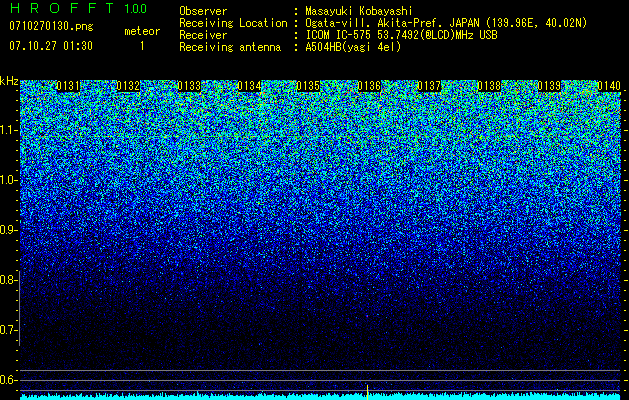Screen dimensions: 629x400
Task: Click the HROFFT 1.0.0 title text
Action: [78, 8]
